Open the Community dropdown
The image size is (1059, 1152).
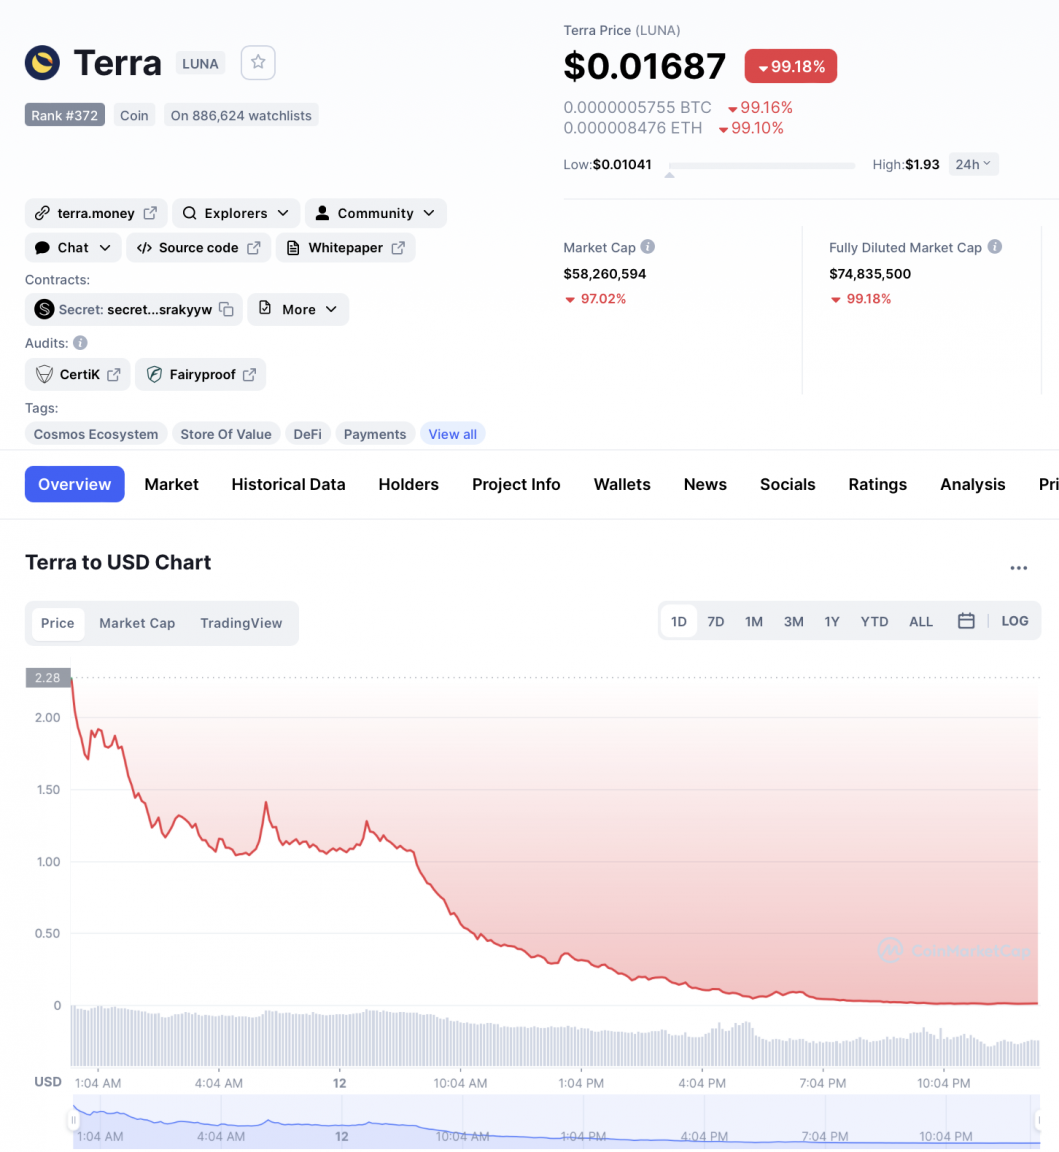pyautogui.click(x=376, y=213)
